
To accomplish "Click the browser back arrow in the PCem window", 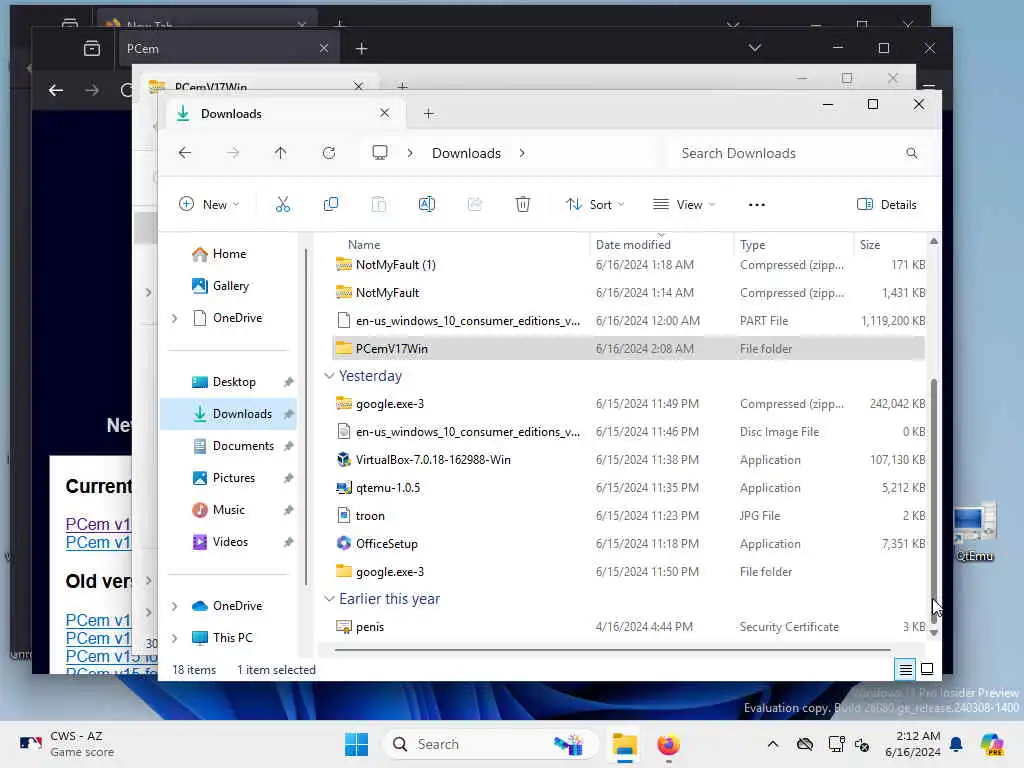I will tap(56, 90).
